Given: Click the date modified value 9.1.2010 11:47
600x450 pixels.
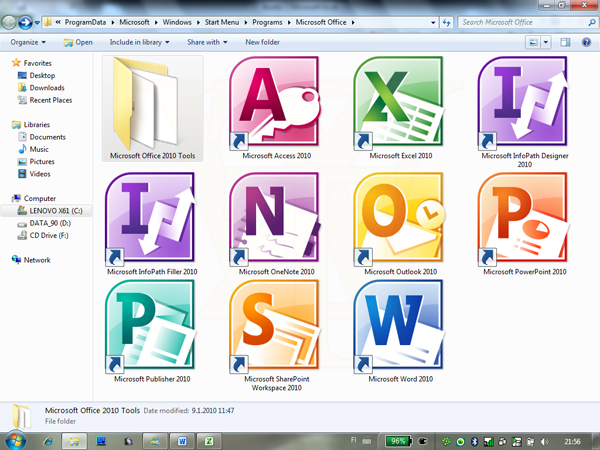Looking at the screenshot, I should tap(213, 410).
